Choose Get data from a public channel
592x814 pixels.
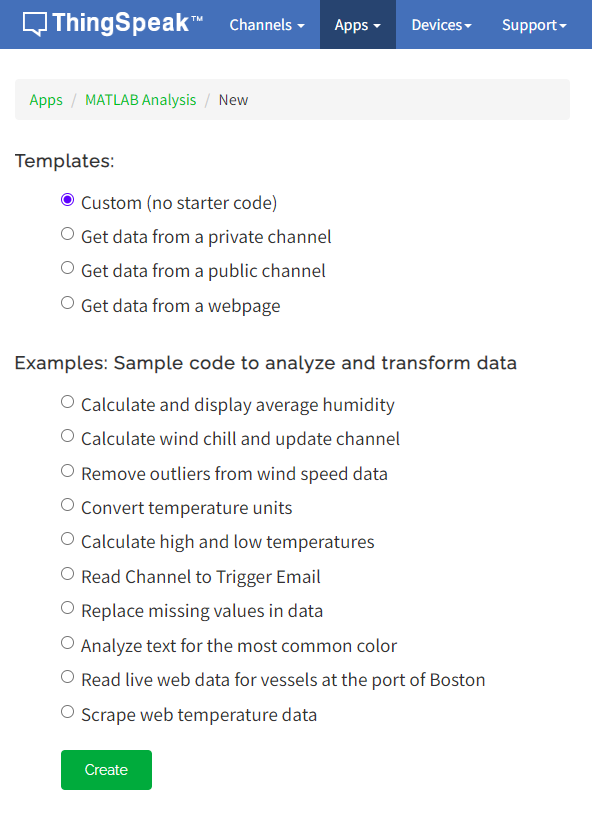[x=68, y=268]
